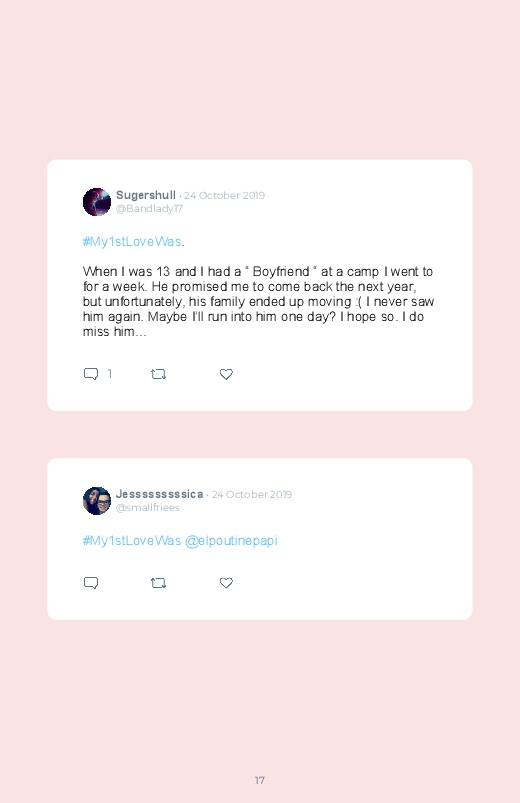
Task: Click the page number 17
Action: coord(260,780)
